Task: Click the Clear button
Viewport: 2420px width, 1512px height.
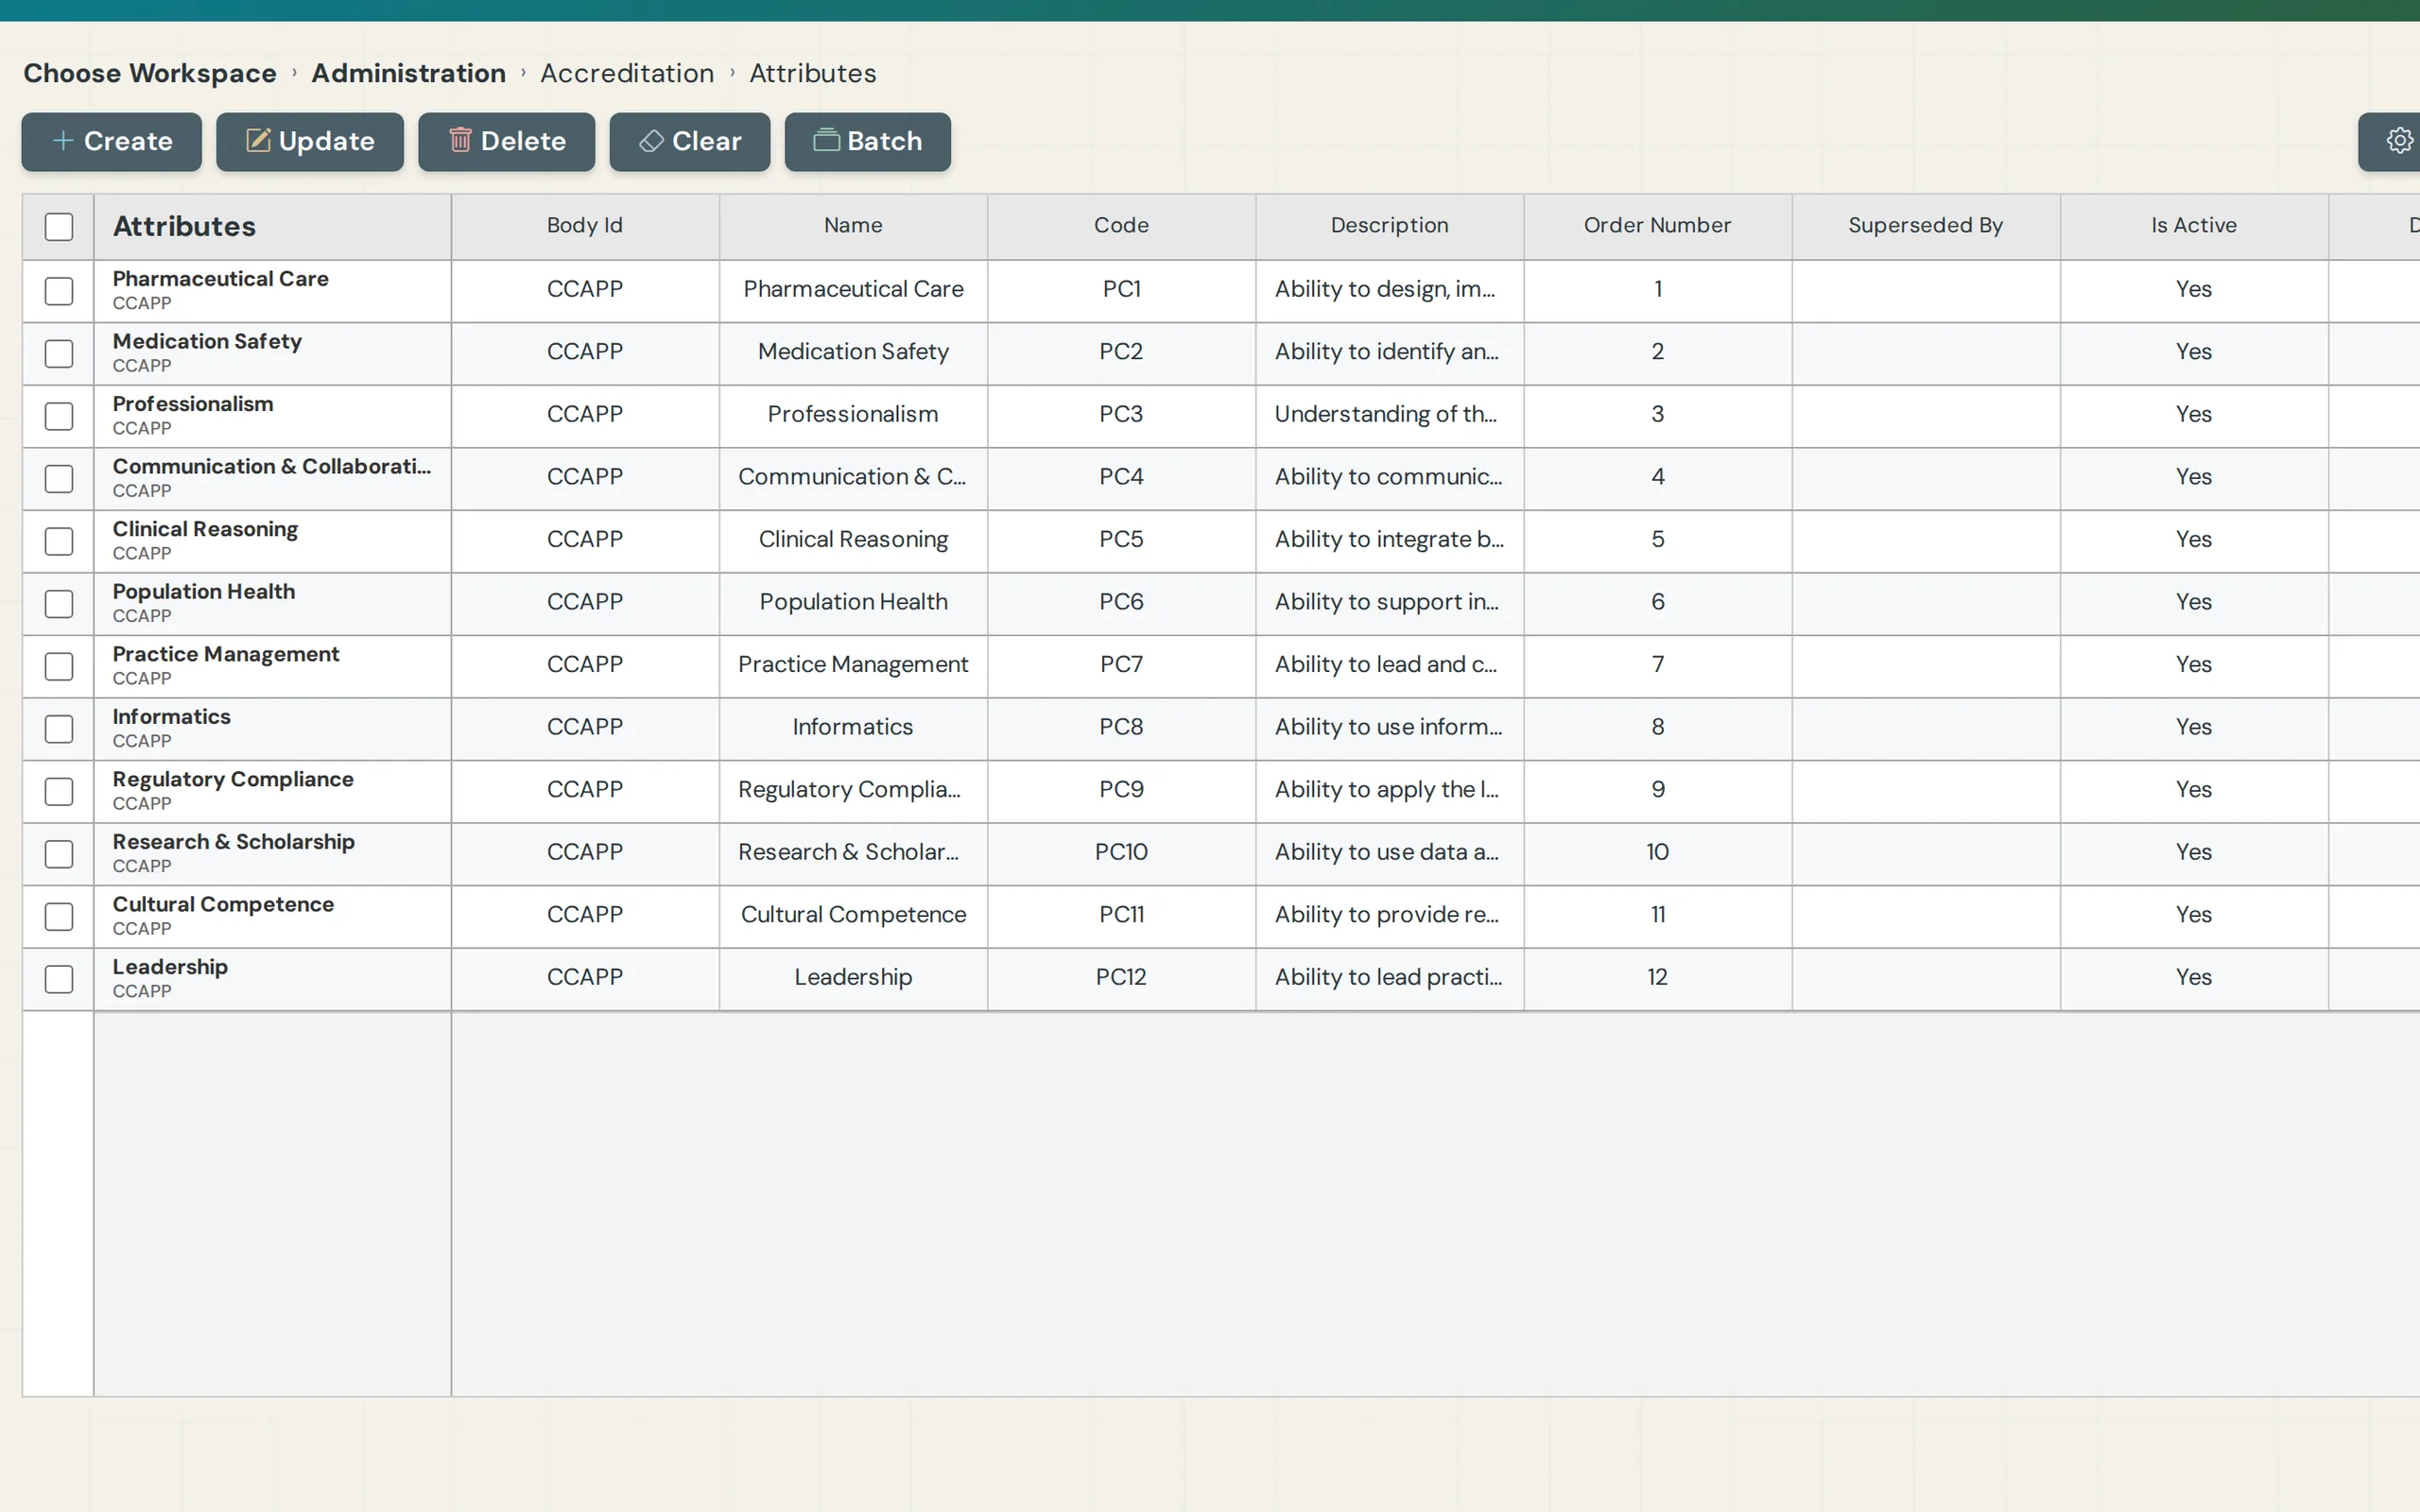Action: click(x=690, y=141)
